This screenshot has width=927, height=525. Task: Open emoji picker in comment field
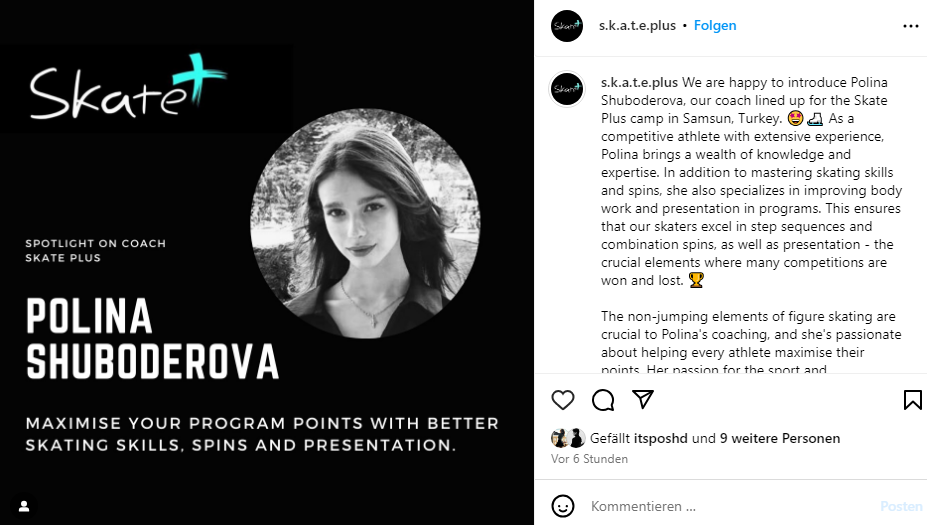pyautogui.click(x=564, y=506)
